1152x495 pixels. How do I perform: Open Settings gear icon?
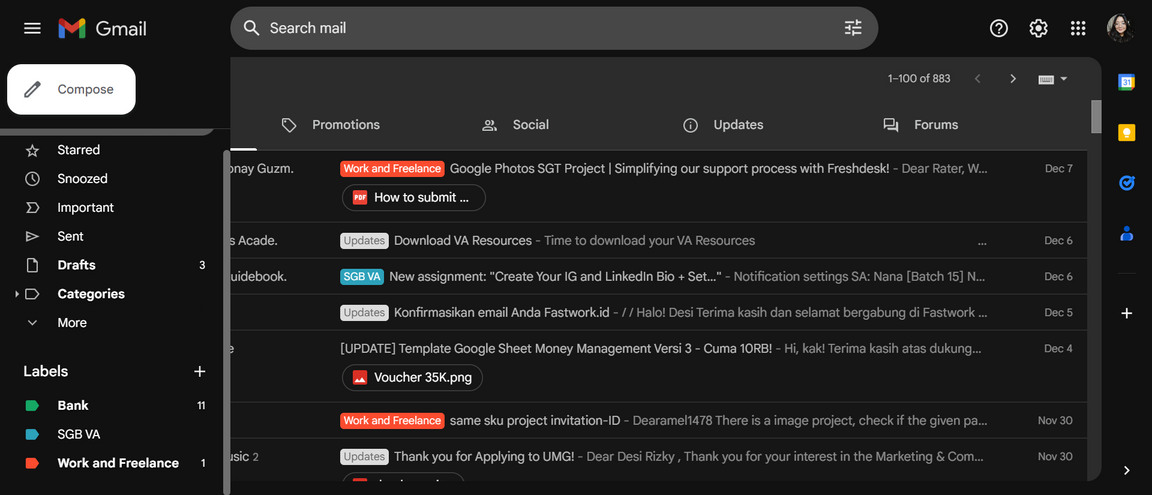pyautogui.click(x=1038, y=28)
